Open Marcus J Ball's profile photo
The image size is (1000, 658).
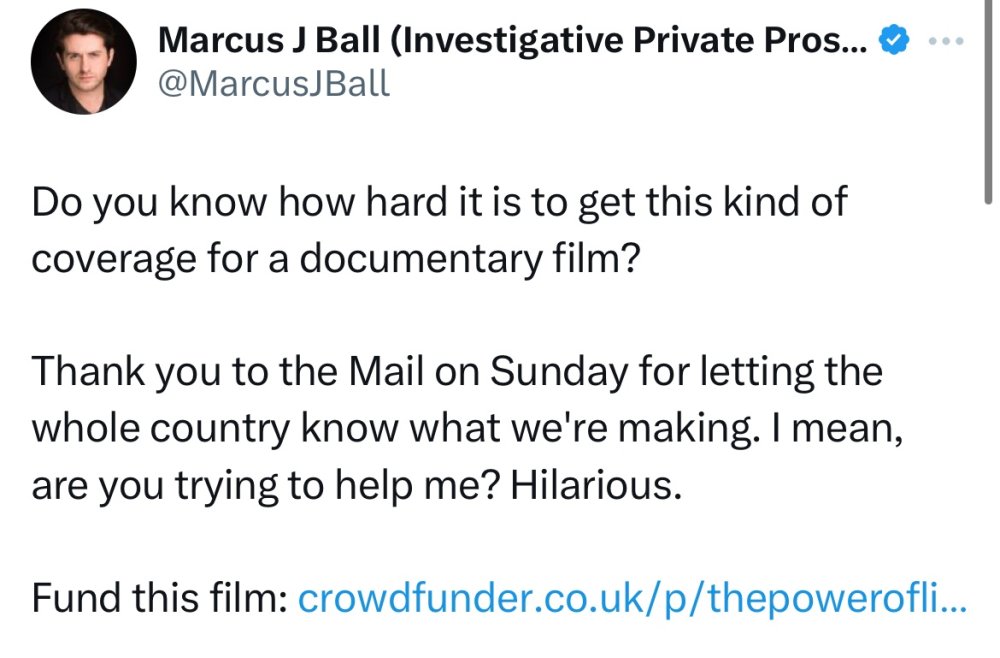tap(84, 63)
